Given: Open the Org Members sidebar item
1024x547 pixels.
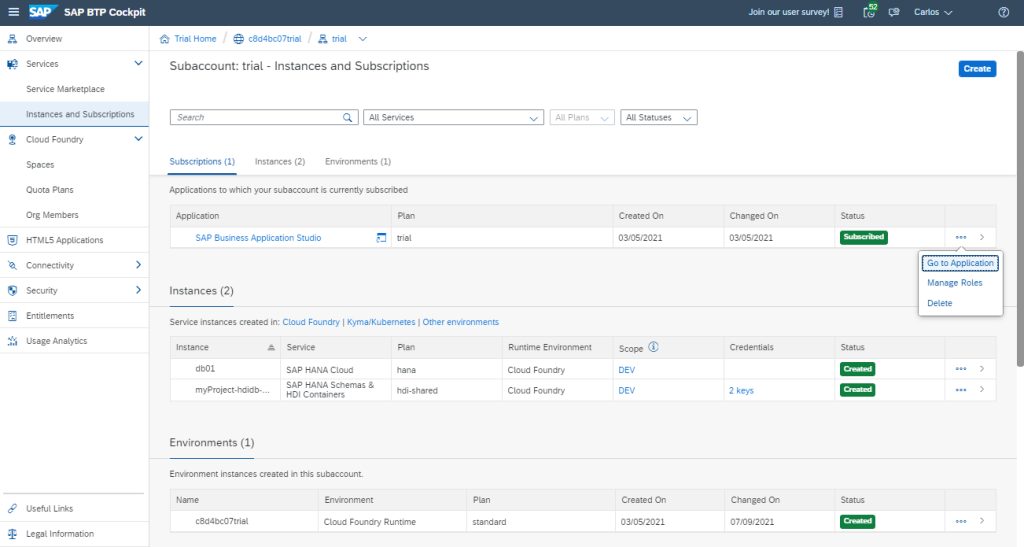Looking at the screenshot, I should pyautogui.click(x=52, y=215).
